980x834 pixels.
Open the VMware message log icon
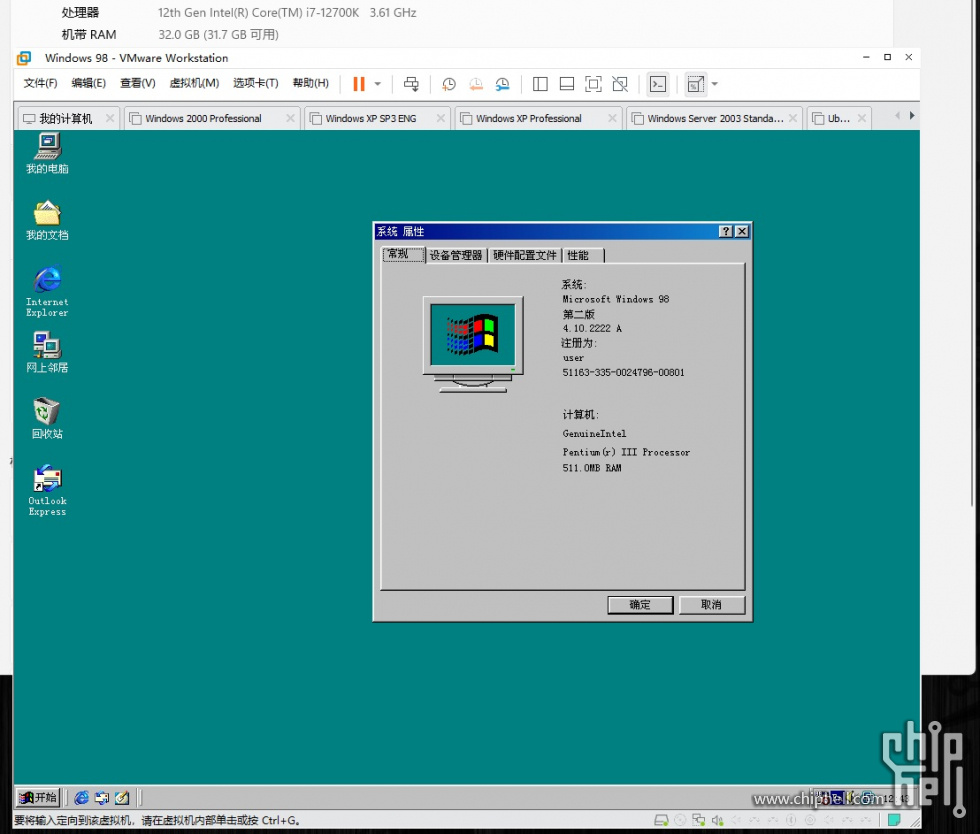click(x=894, y=820)
